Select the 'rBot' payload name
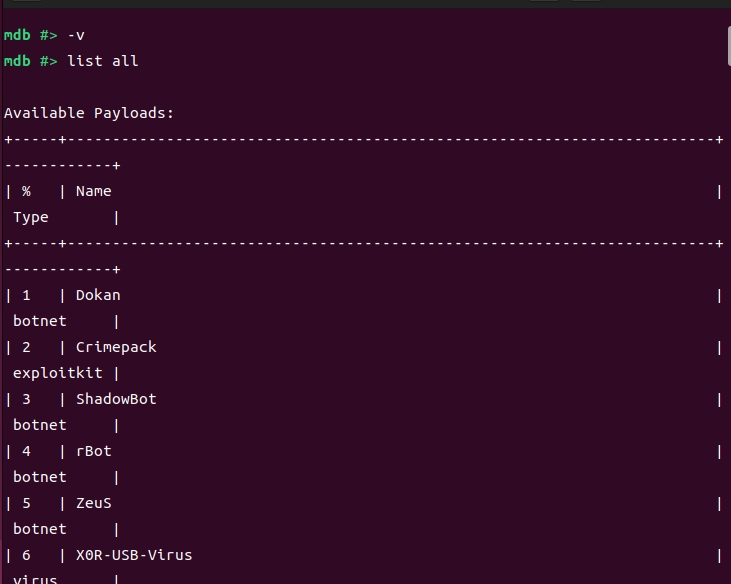Image resolution: width=731 pixels, height=584 pixels. tap(93, 451)
